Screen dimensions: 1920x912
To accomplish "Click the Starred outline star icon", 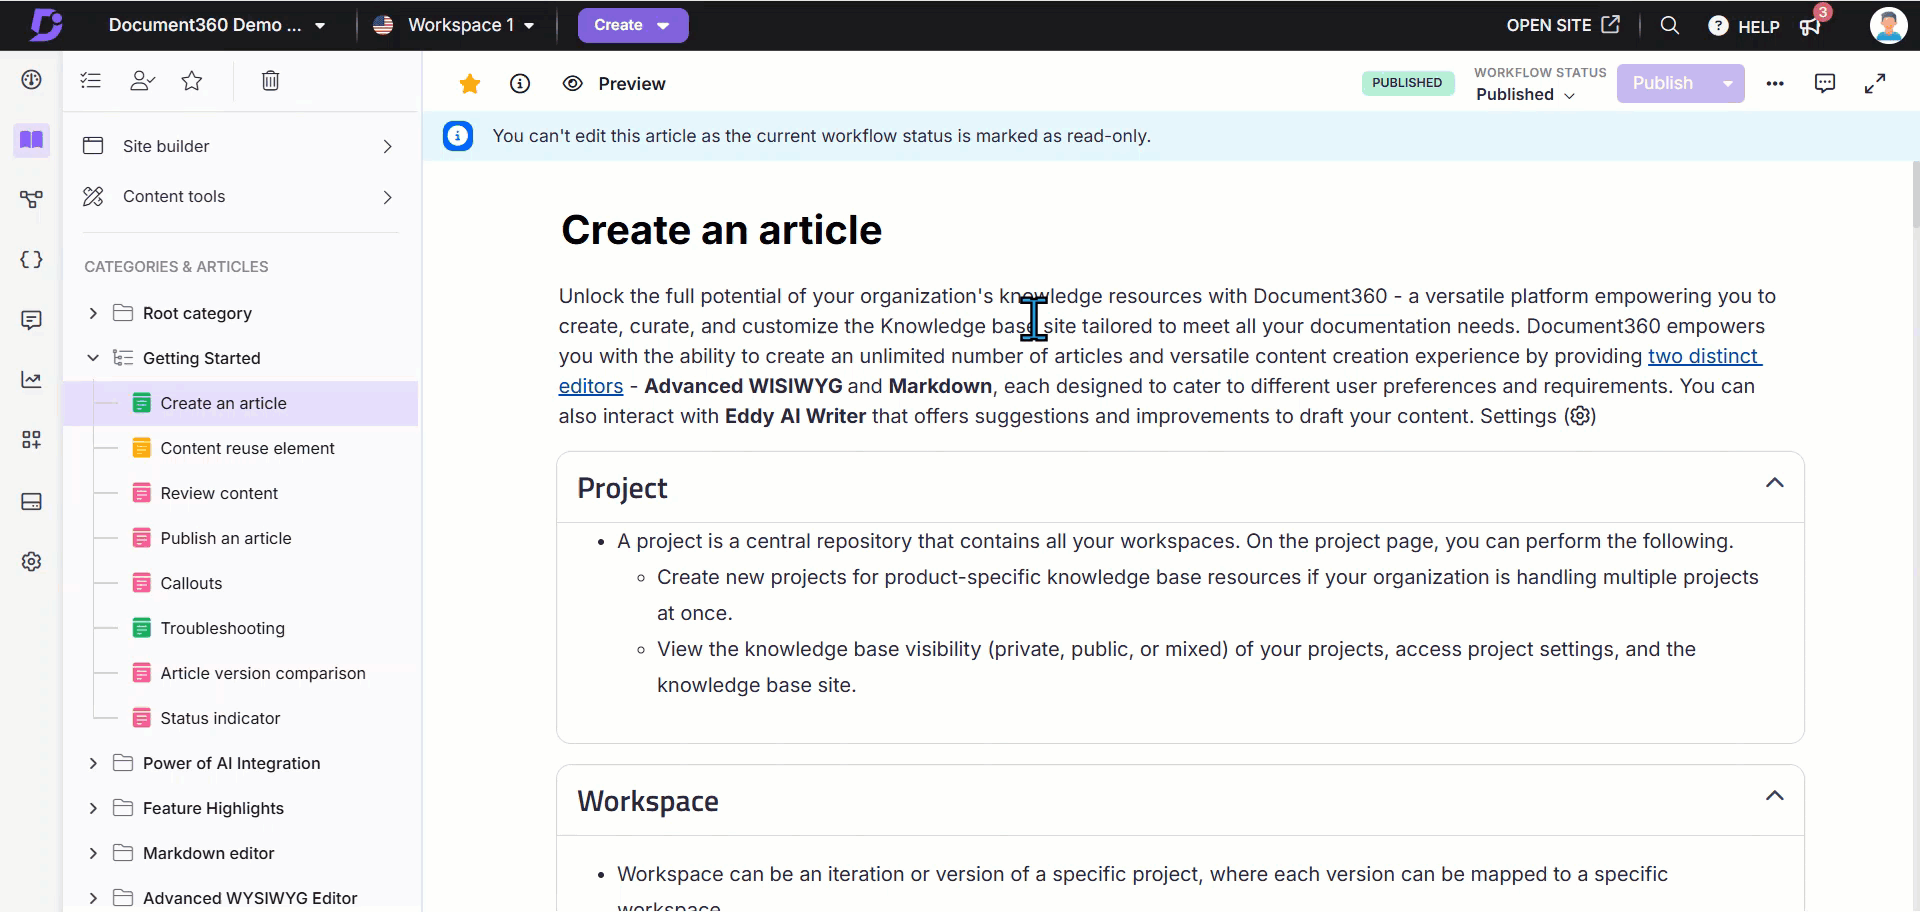I will [x=192, y=81].
